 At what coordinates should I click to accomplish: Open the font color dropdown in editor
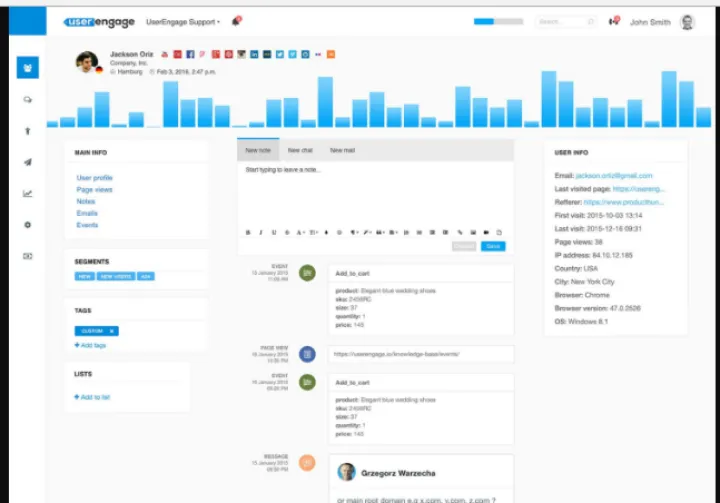pyautogui.click(x=300, y=232)
